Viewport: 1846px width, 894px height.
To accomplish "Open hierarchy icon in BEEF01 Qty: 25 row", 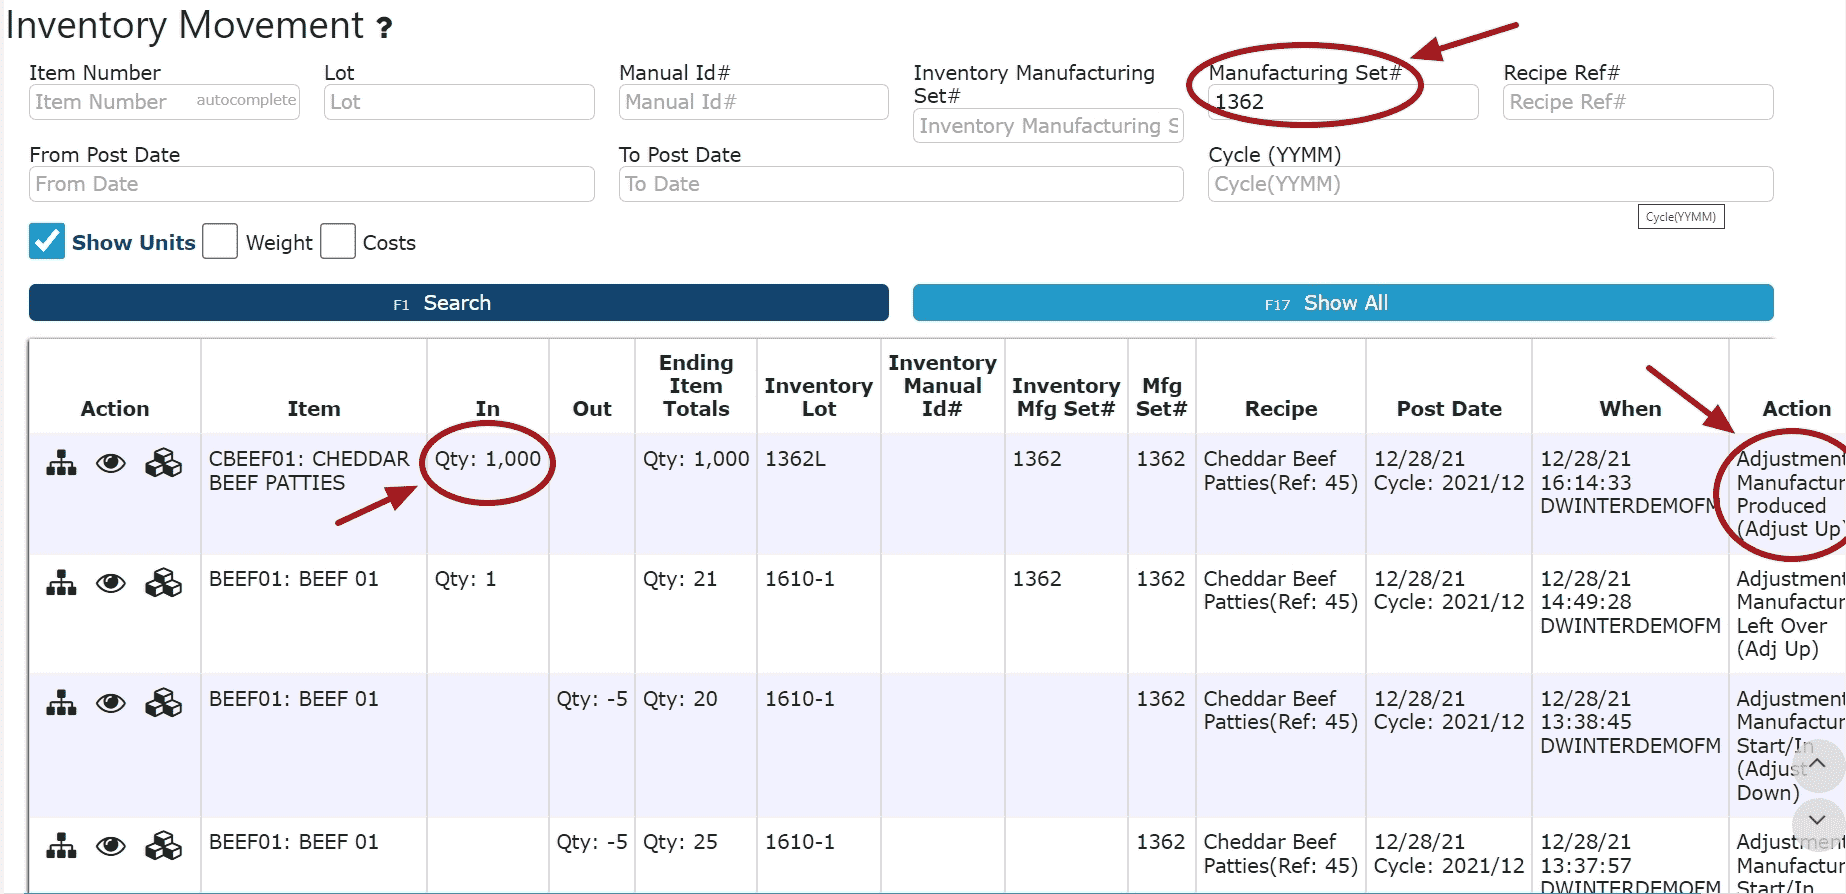I will coord(61,846).
